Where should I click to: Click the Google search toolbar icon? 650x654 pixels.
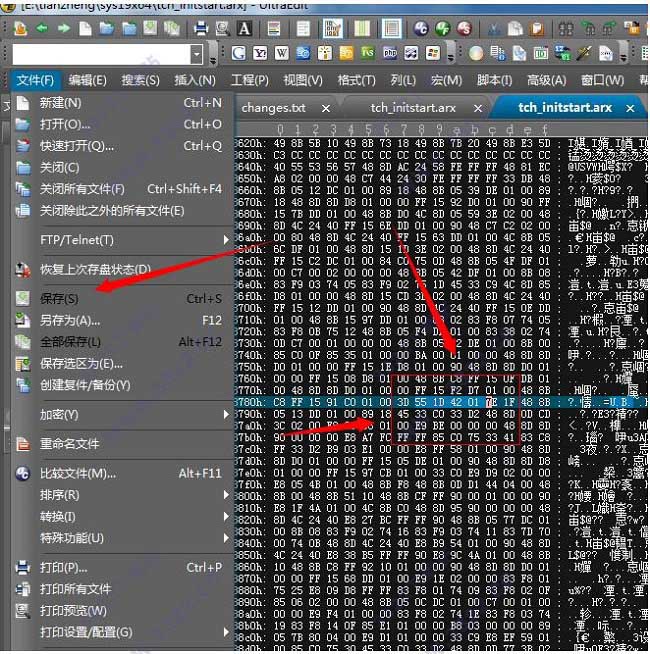pyautogui.click(x=239, y=53)
